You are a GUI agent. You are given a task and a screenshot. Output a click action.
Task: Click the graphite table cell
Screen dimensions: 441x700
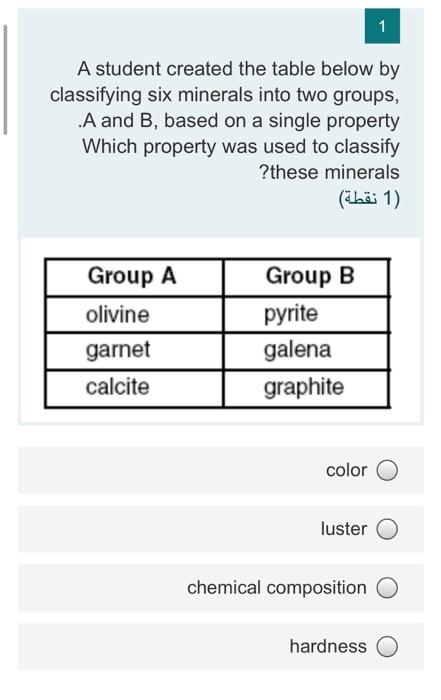[306, 388]
